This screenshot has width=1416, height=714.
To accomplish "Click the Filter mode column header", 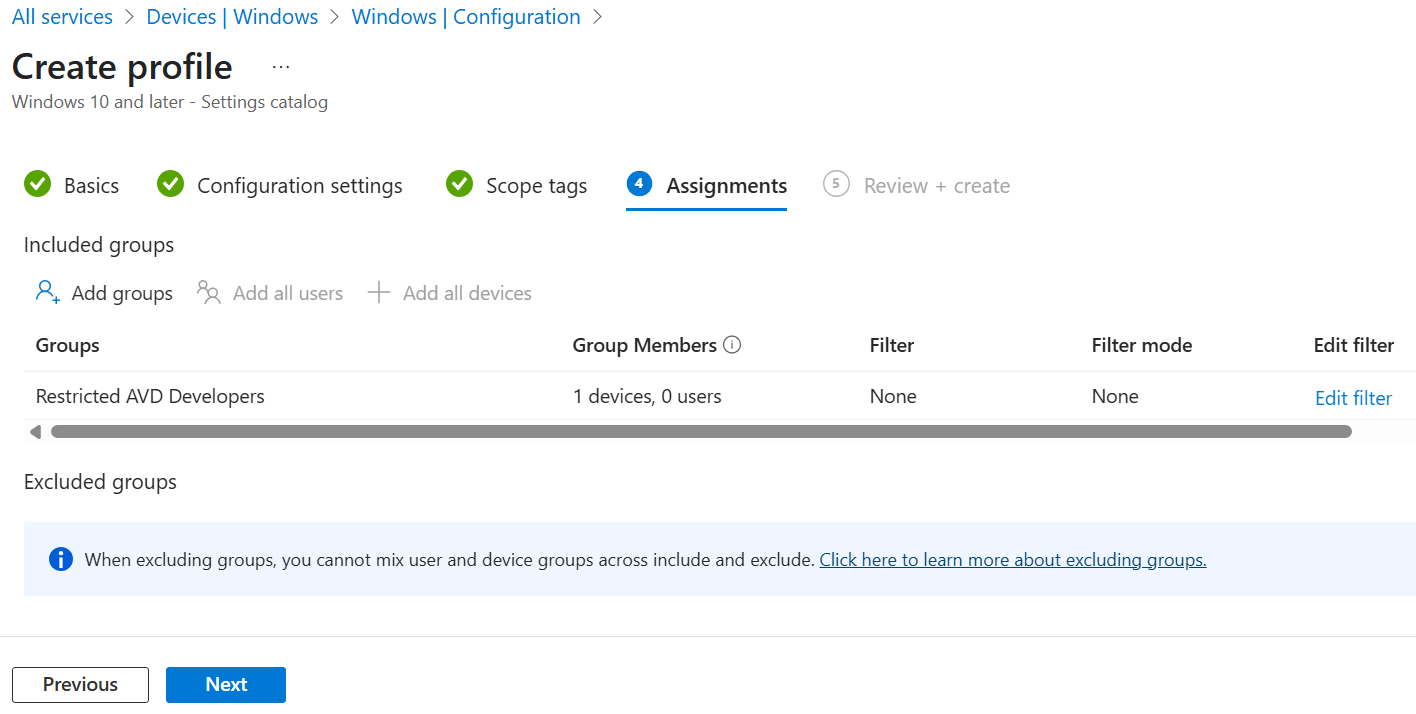I will point(1142,345).
